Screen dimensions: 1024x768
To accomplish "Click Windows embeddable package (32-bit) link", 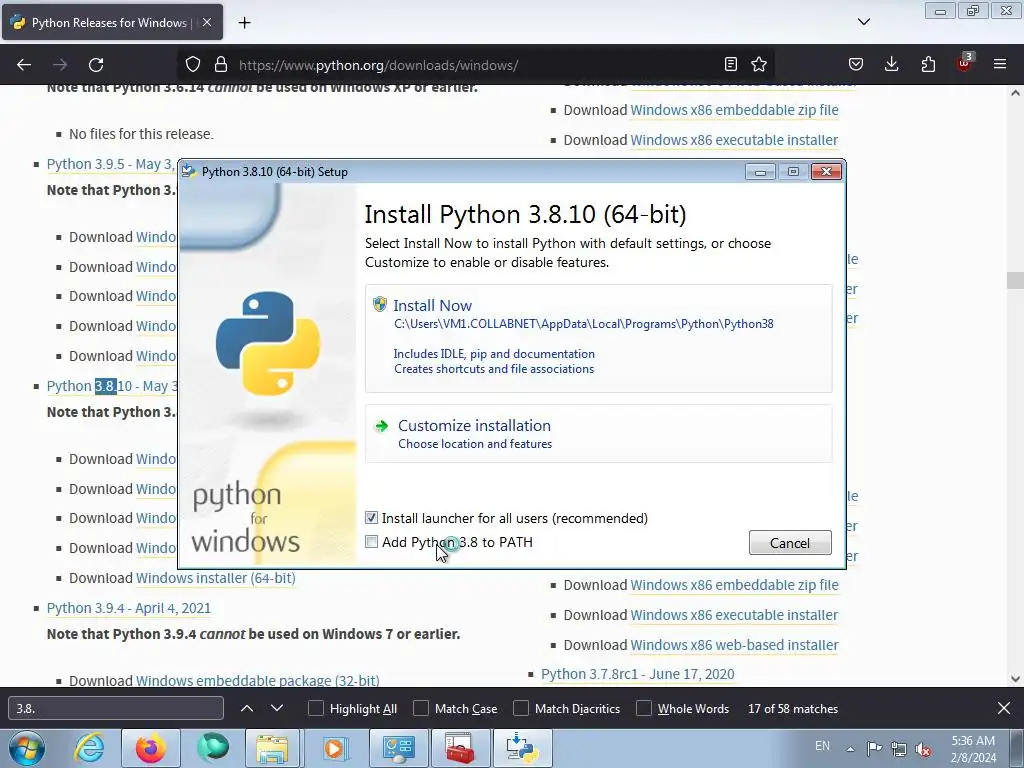I will click(257, 680).
